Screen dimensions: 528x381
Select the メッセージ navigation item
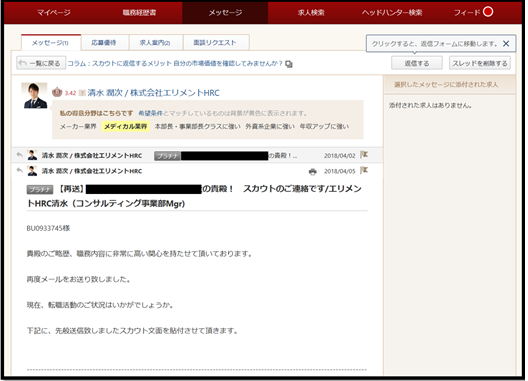click(x=225, y=12)
